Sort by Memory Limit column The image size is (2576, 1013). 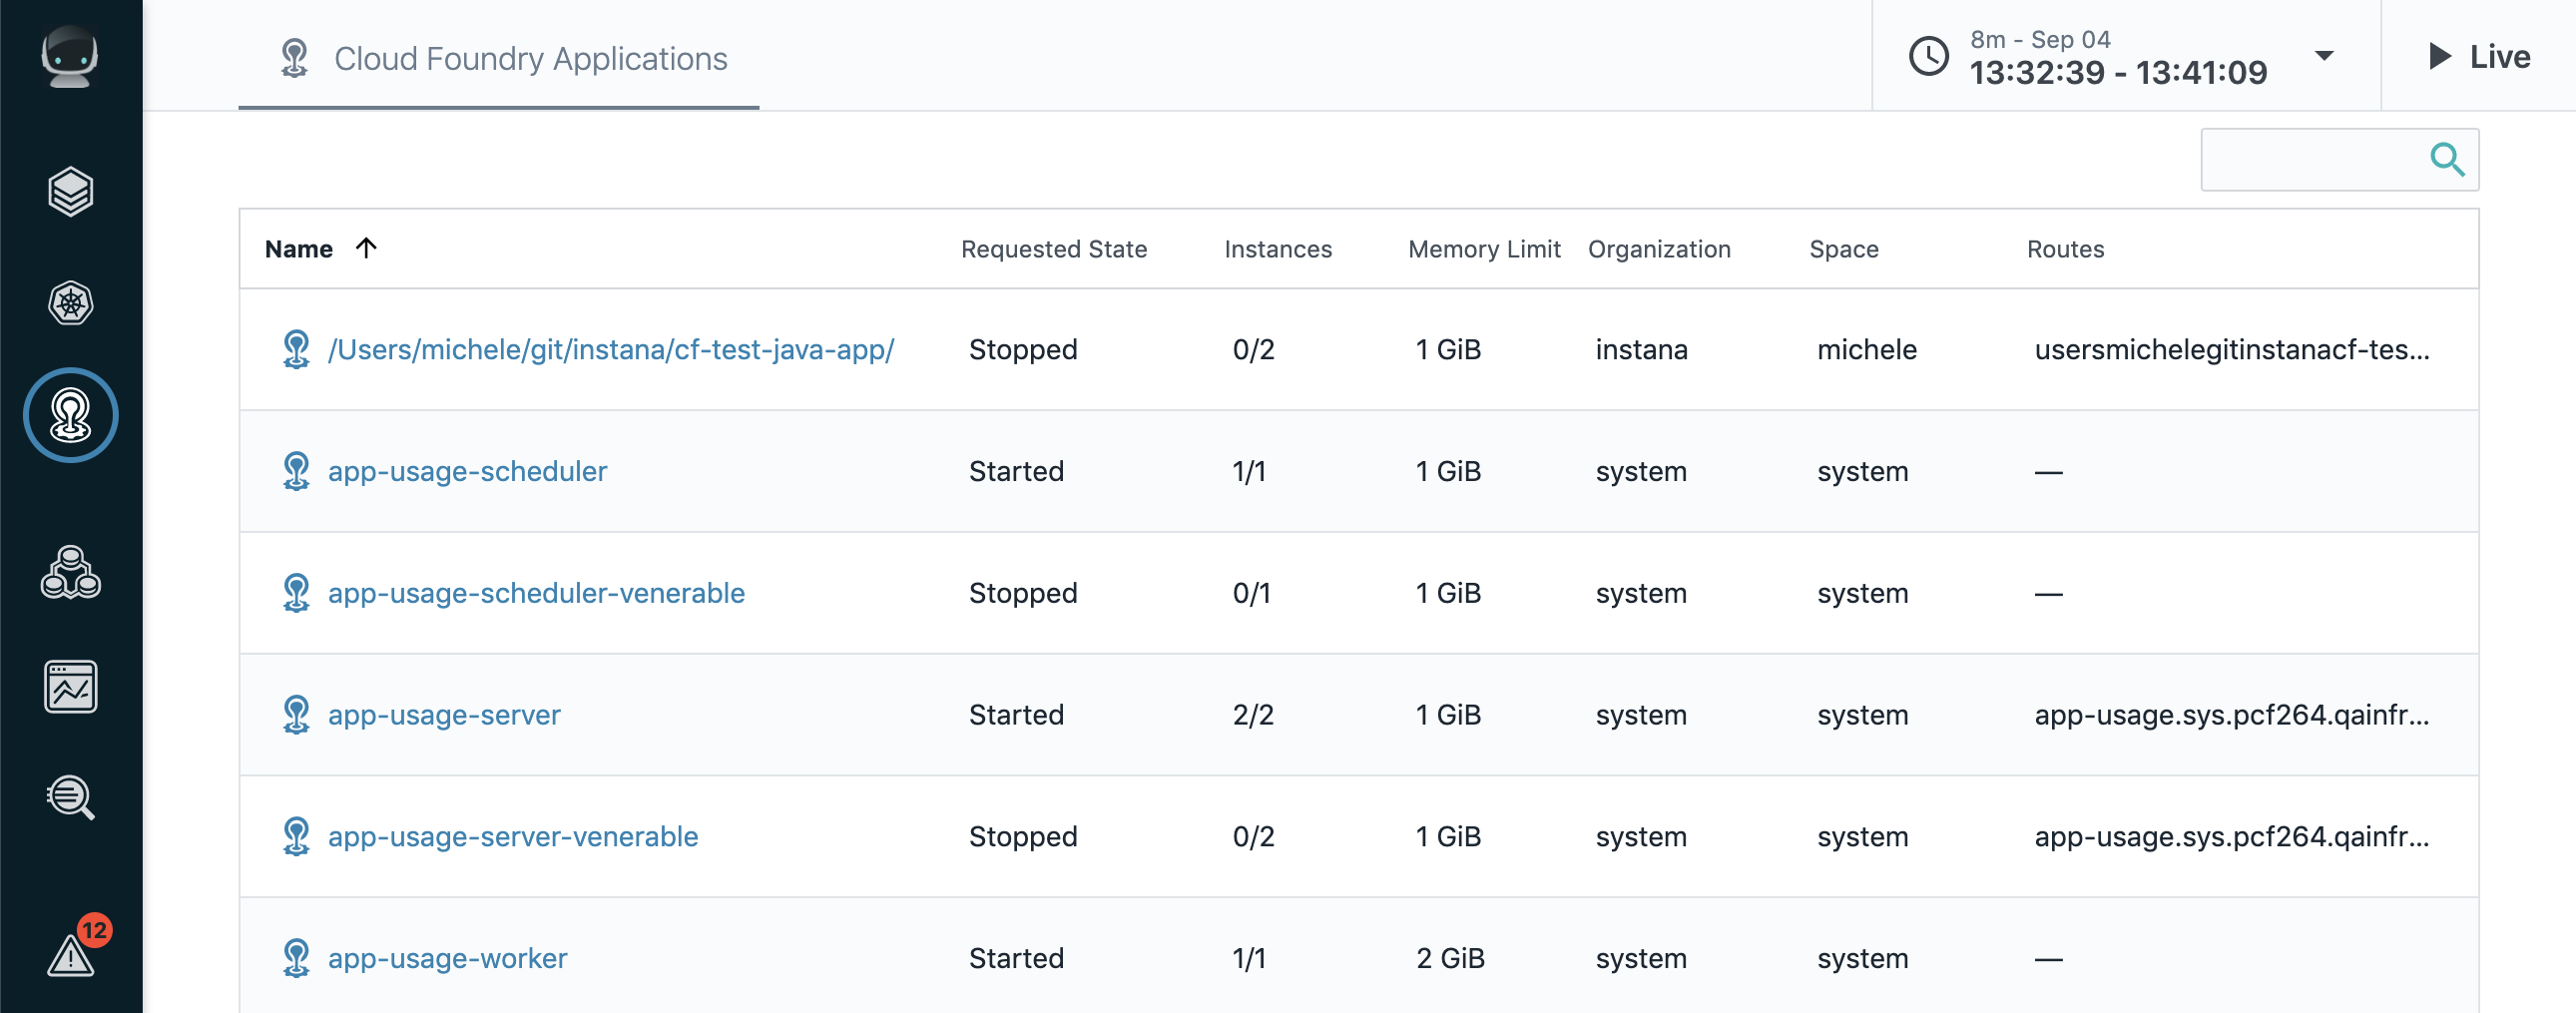click(1484, 249)
